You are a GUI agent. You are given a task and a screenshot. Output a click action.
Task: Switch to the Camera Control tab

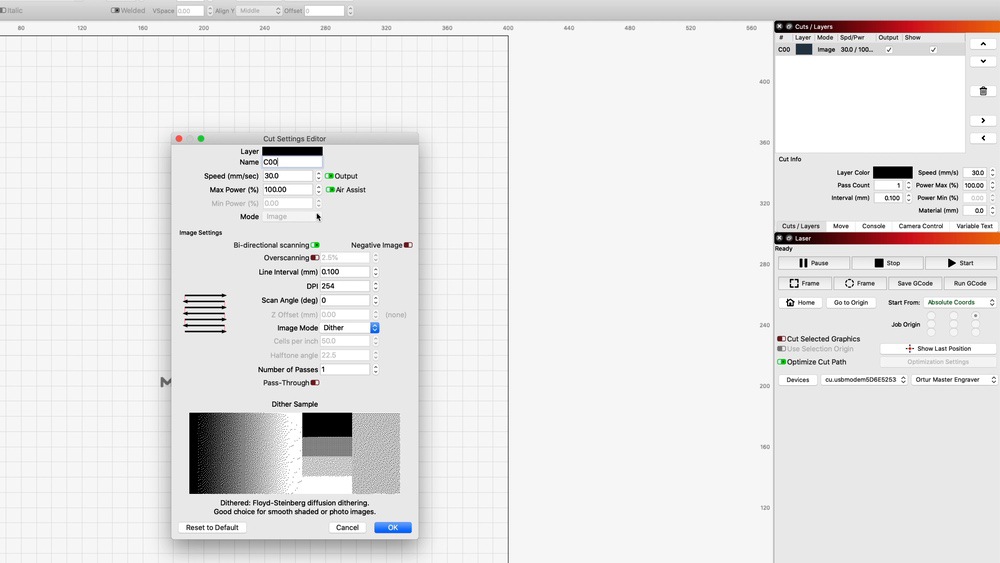920,226
